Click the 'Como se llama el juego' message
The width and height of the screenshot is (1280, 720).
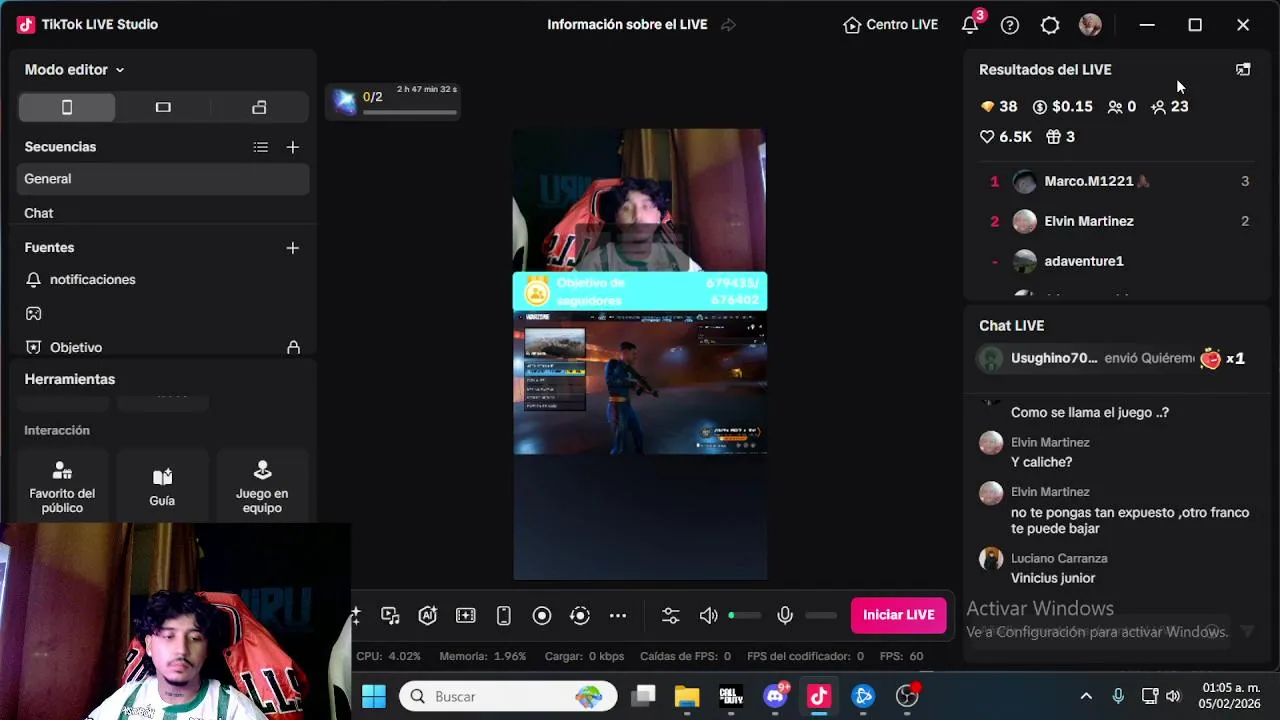pyautogui.click(x=1090, y=412)
